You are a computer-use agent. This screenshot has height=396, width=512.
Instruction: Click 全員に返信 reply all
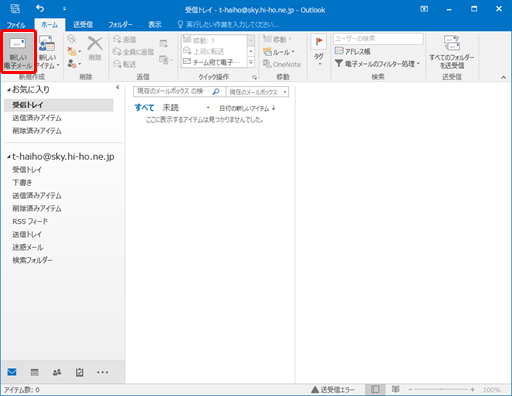tap(133, 52)
